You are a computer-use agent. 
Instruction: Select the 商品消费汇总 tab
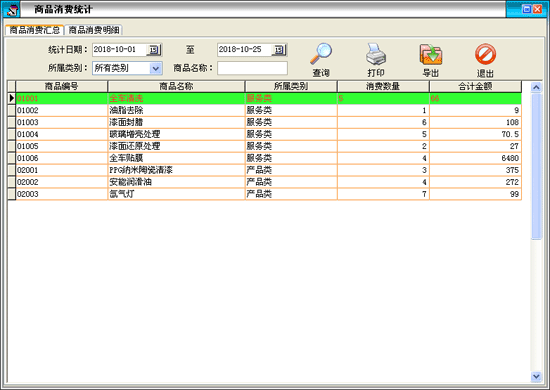pyautogui.click(x=34, y=30)
